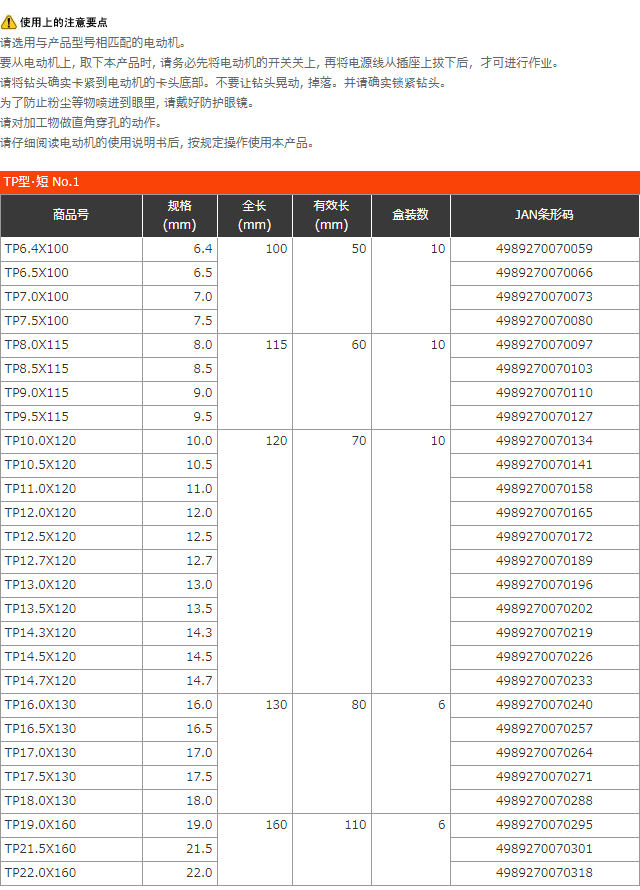Click JAN barcode 4989270070318
640x890 pixels.
pos(544,873)
